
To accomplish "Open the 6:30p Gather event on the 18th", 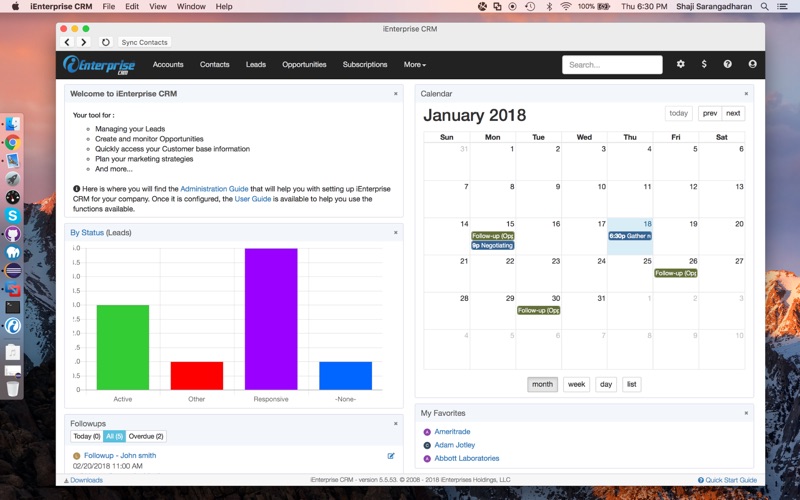I will 630,236.
